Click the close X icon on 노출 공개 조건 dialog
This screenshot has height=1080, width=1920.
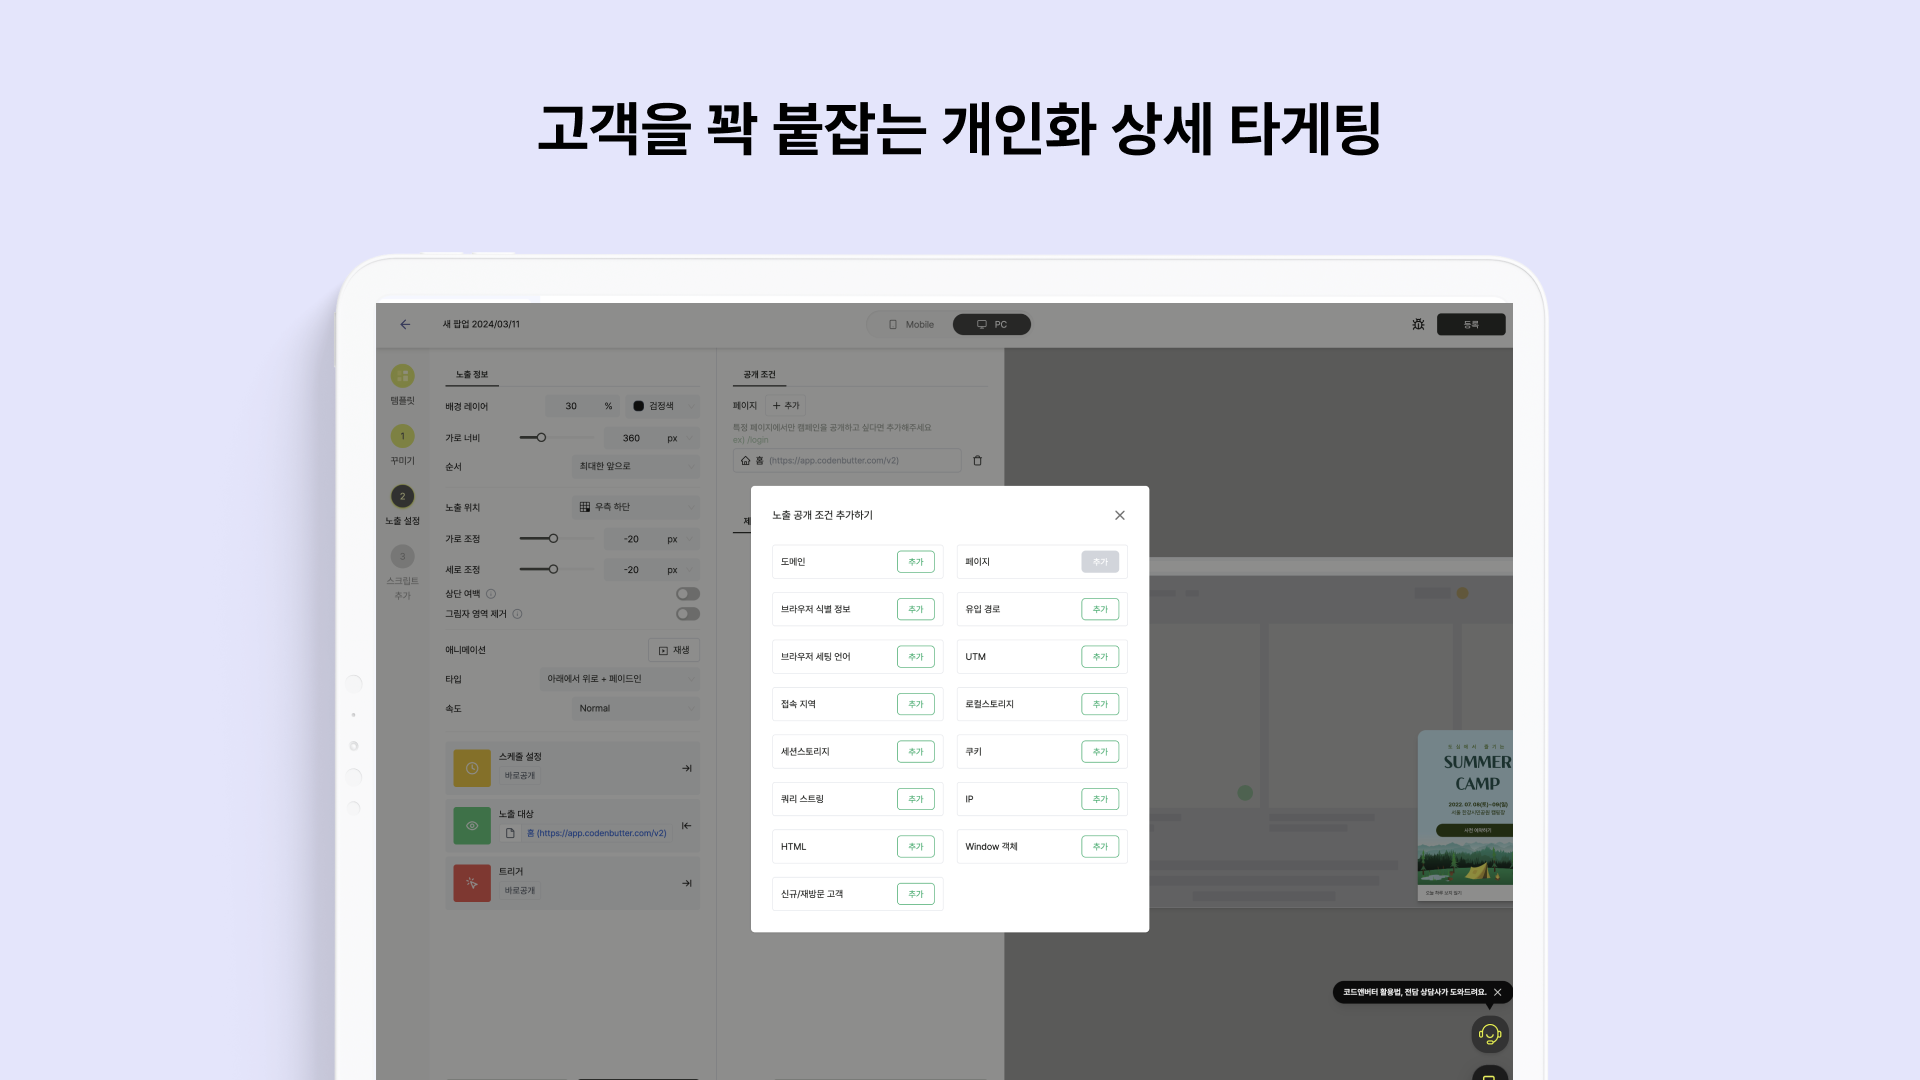[1118, 514]
